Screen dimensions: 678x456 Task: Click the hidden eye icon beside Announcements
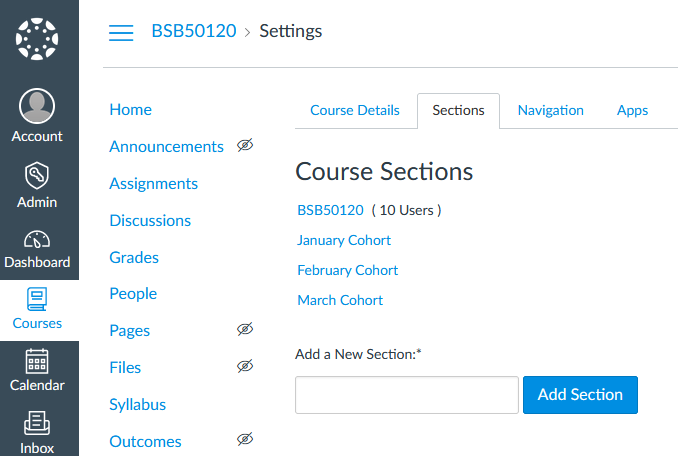245,146
